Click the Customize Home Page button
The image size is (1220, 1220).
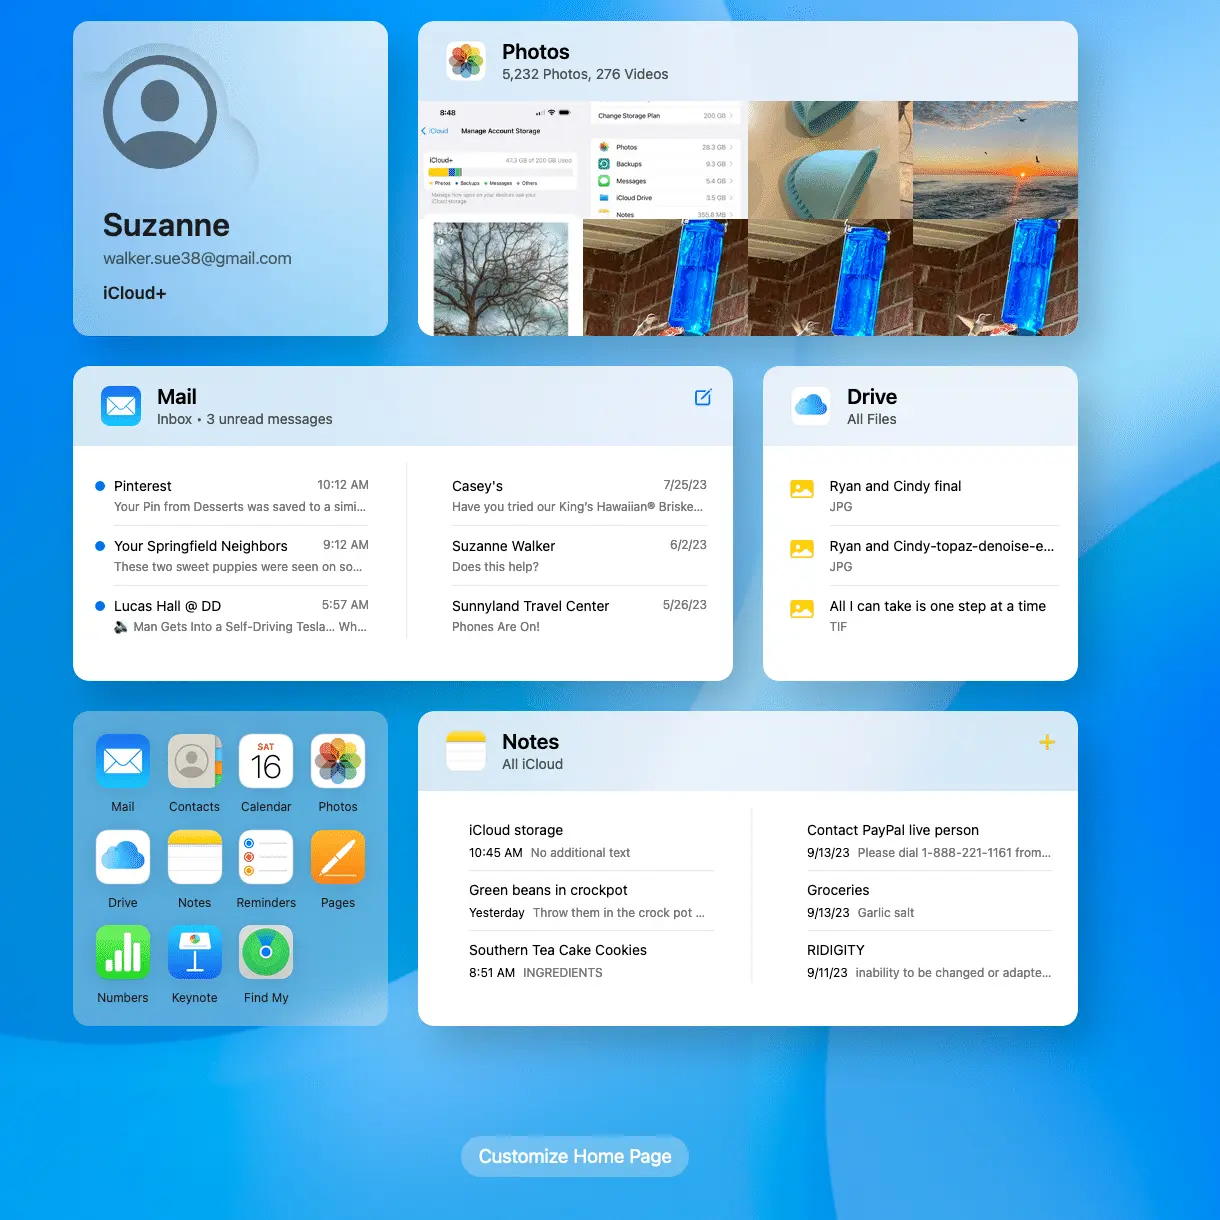click(x=574, y=1156)
